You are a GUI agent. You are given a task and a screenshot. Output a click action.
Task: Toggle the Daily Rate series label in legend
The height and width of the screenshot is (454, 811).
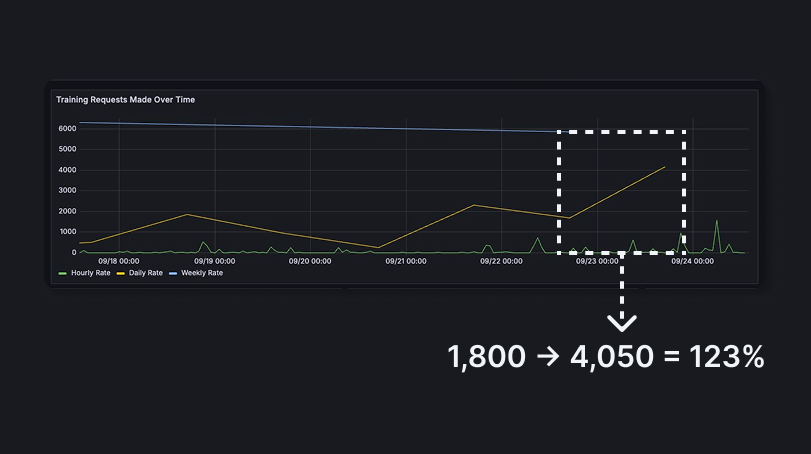pos(146,272)
